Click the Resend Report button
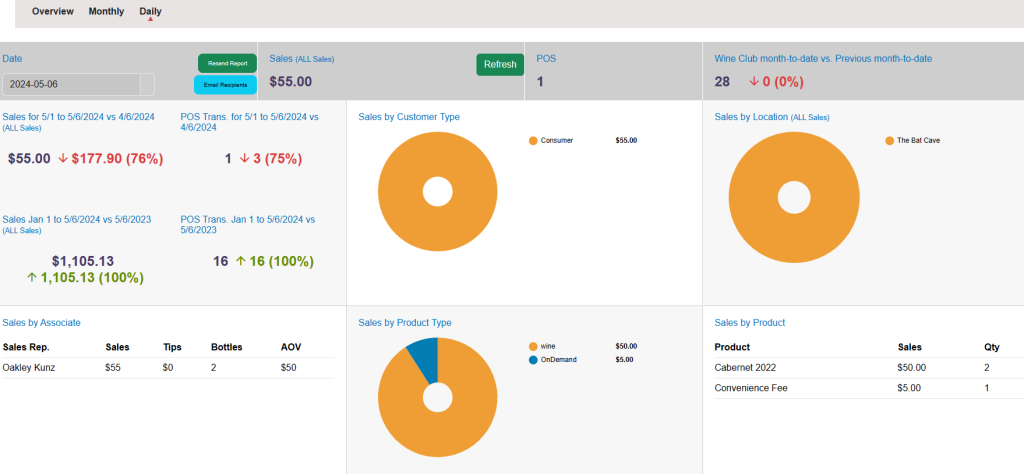 click(227, 63)
